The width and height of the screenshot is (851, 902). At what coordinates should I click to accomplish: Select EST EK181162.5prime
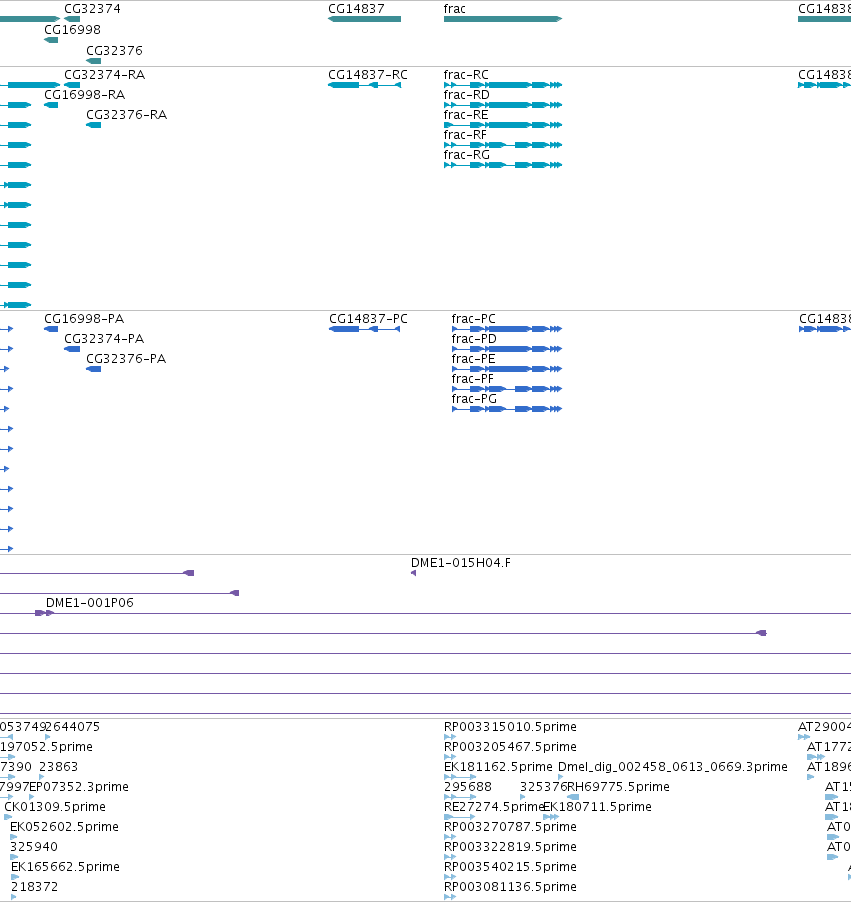point(460,777)
